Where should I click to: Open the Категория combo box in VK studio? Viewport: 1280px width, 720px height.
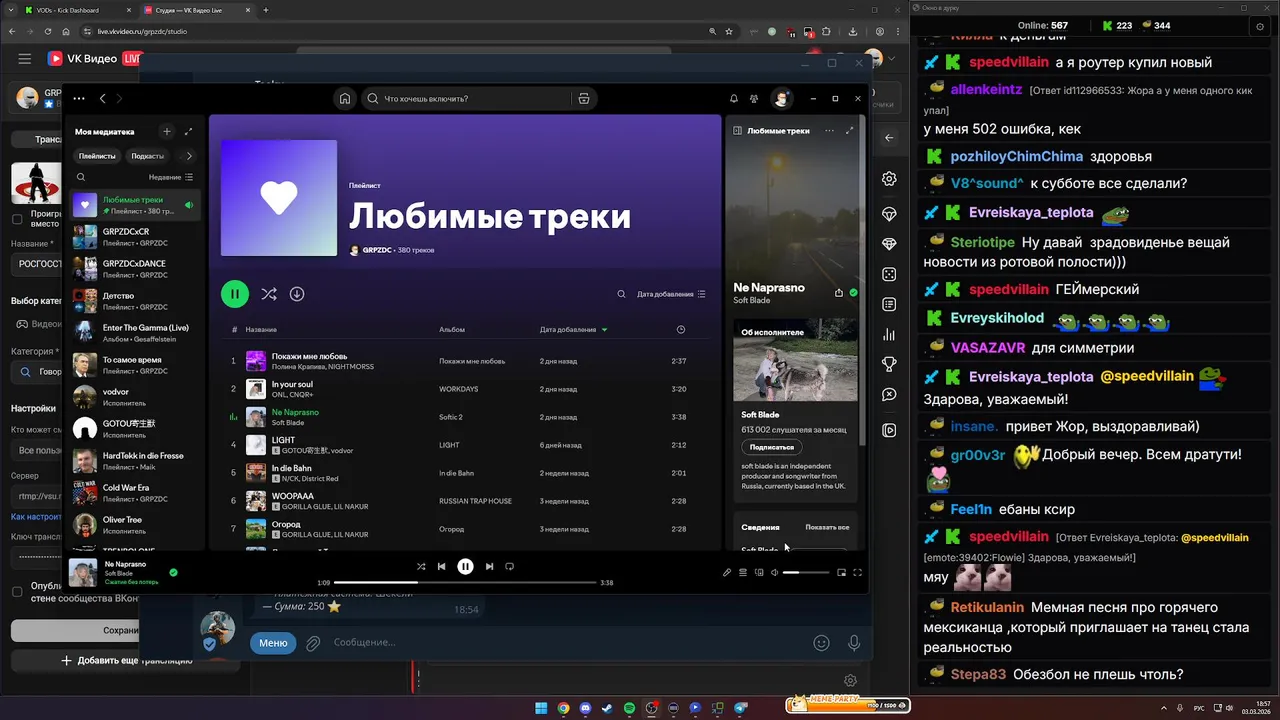37,372
